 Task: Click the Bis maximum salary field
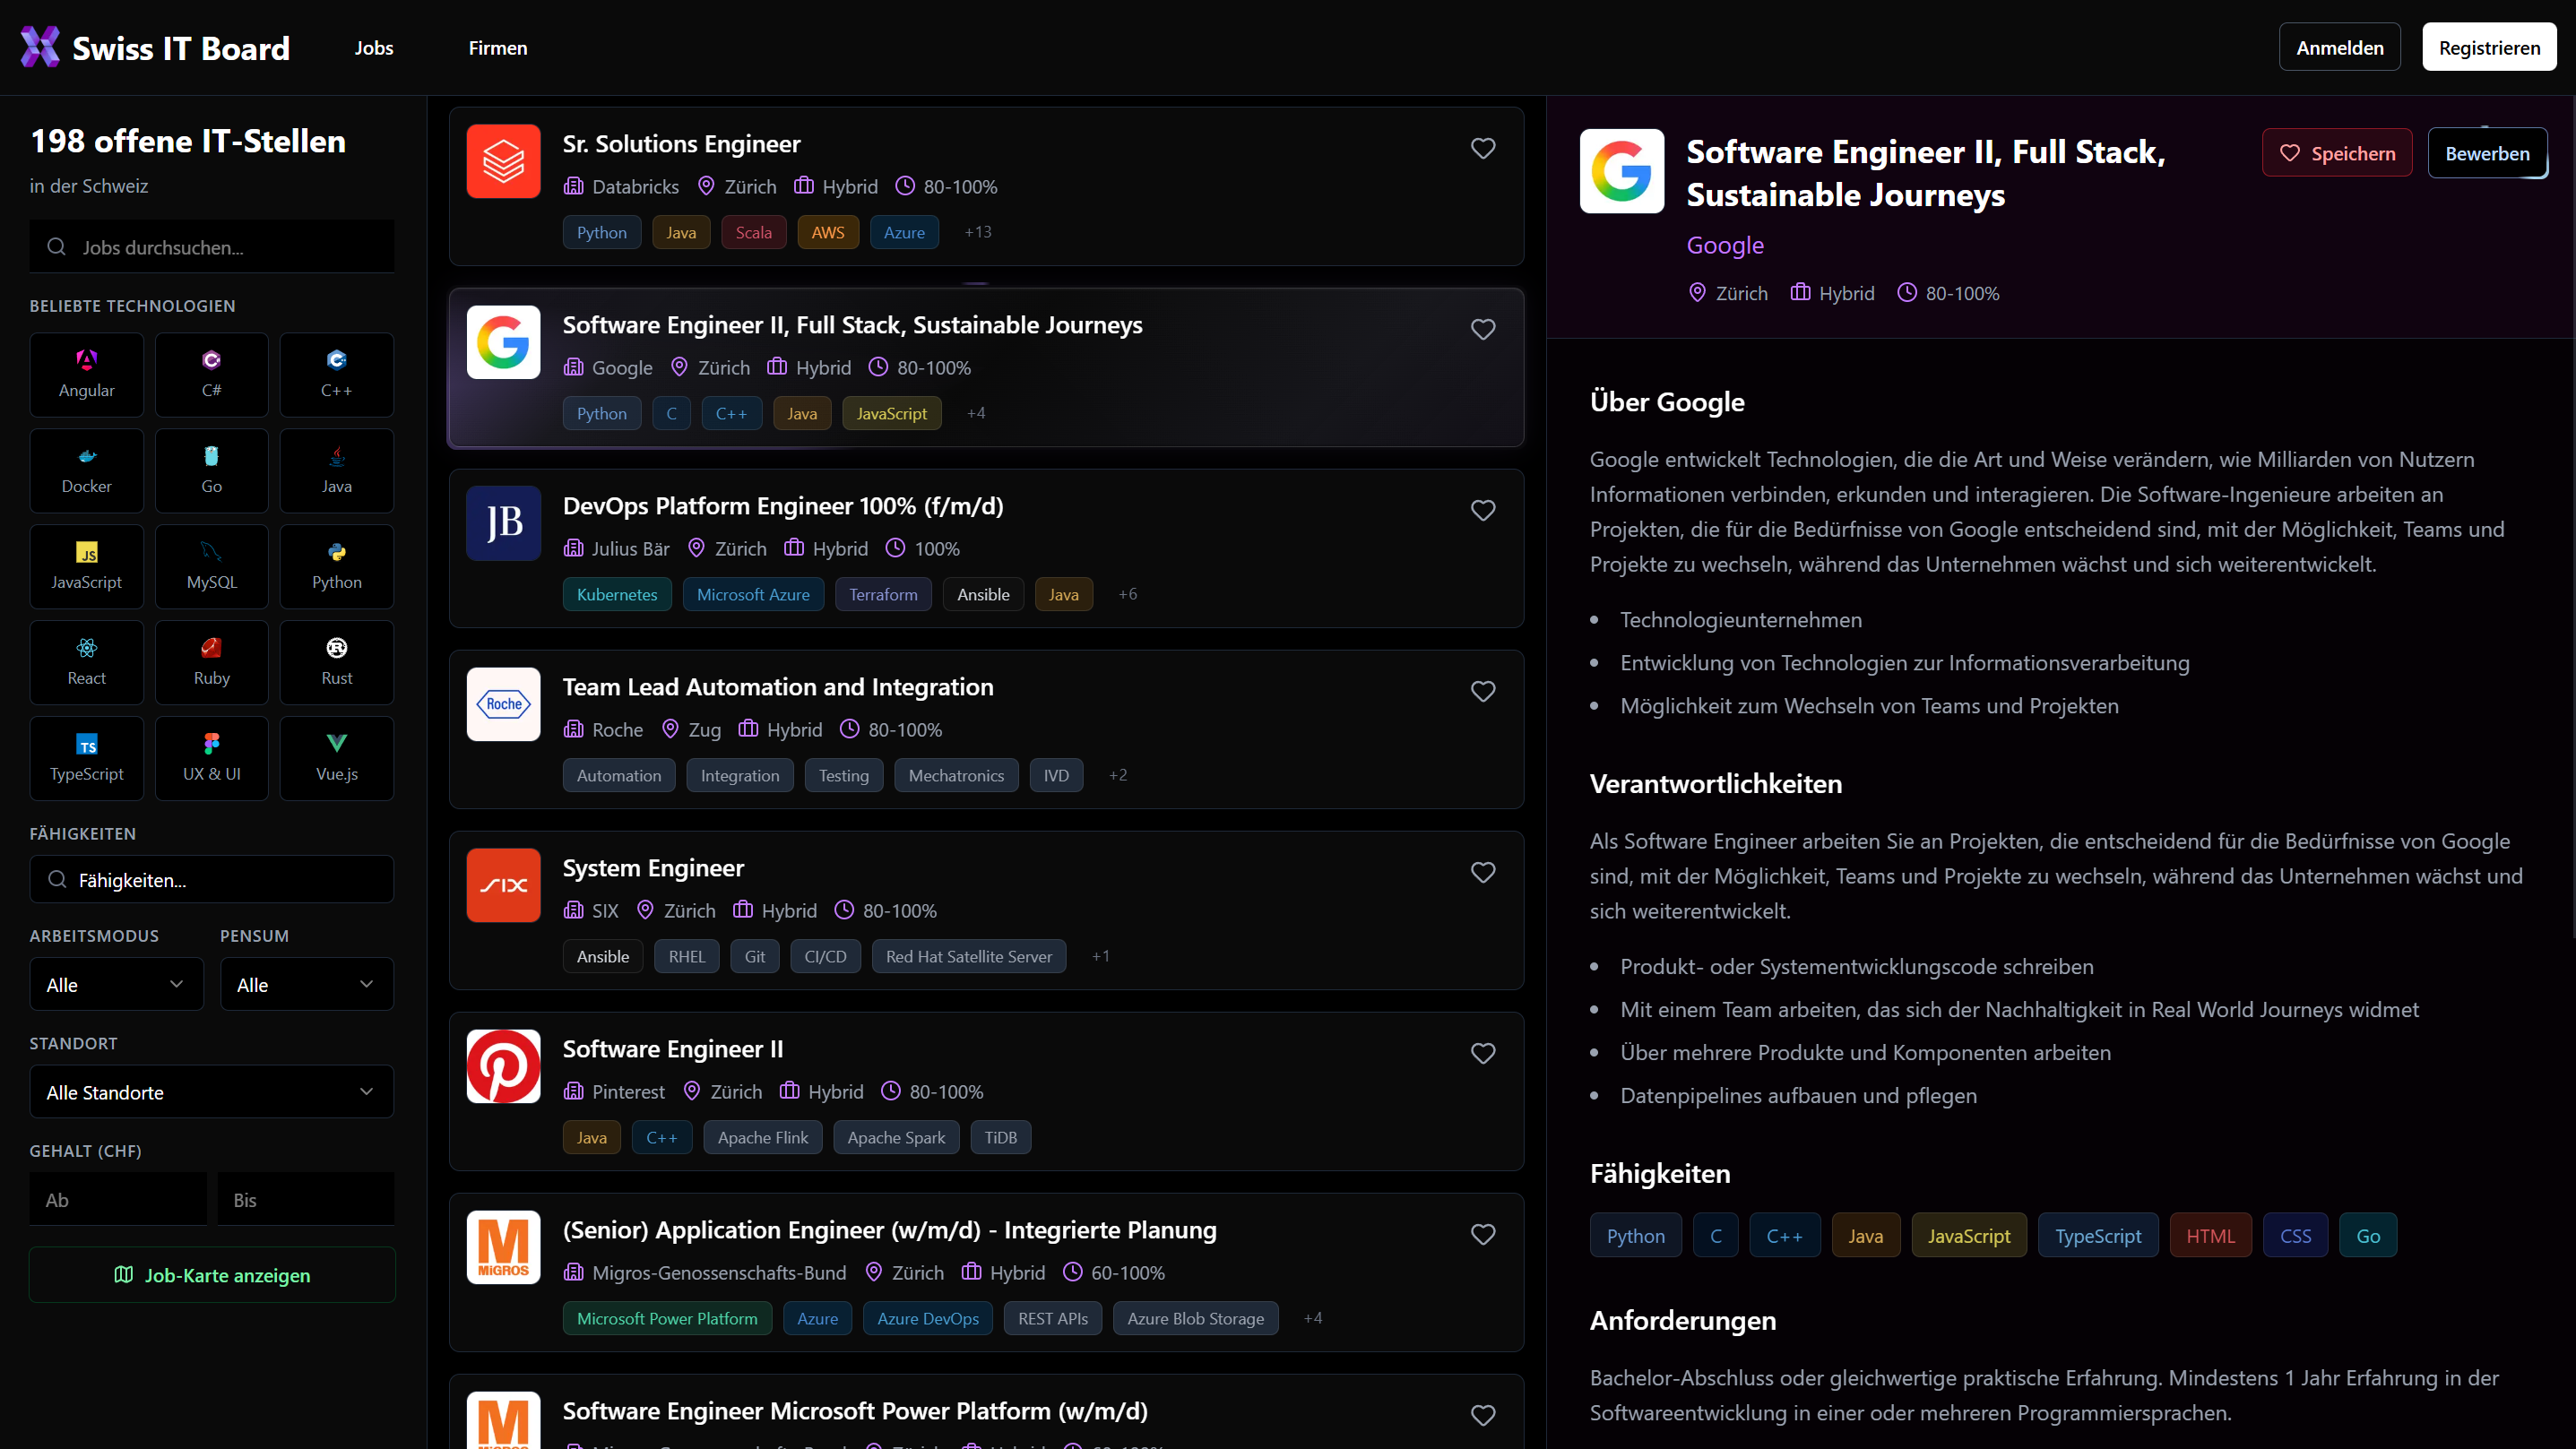click(x=306, y=1199)
